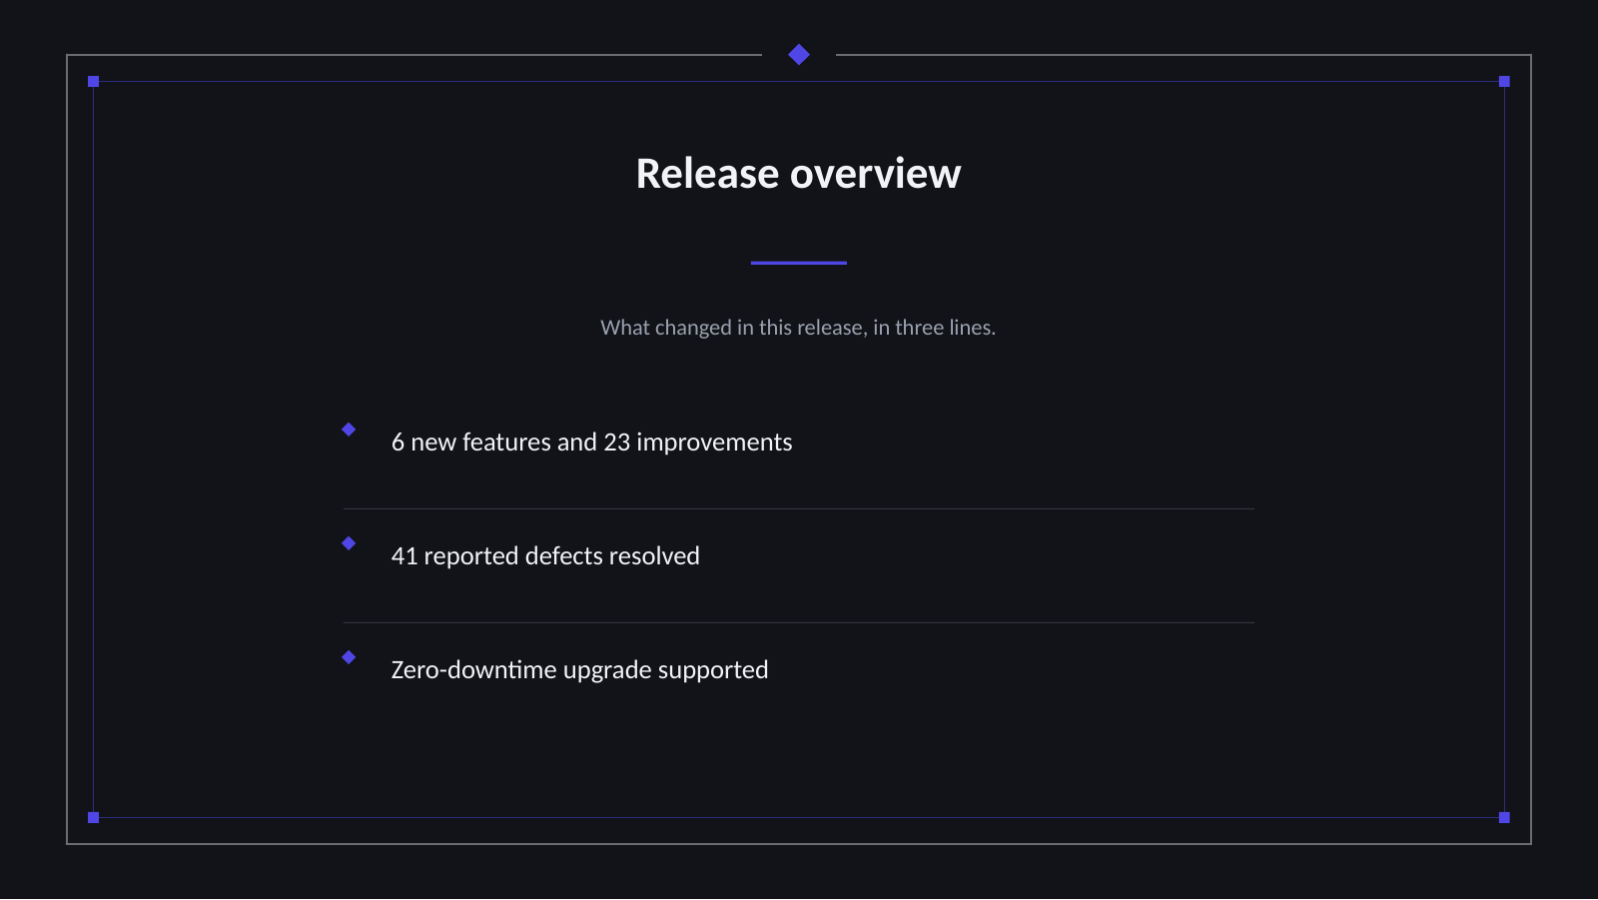
Task: Click the '41 reported defects resolved' line
Action: point(545,556)
